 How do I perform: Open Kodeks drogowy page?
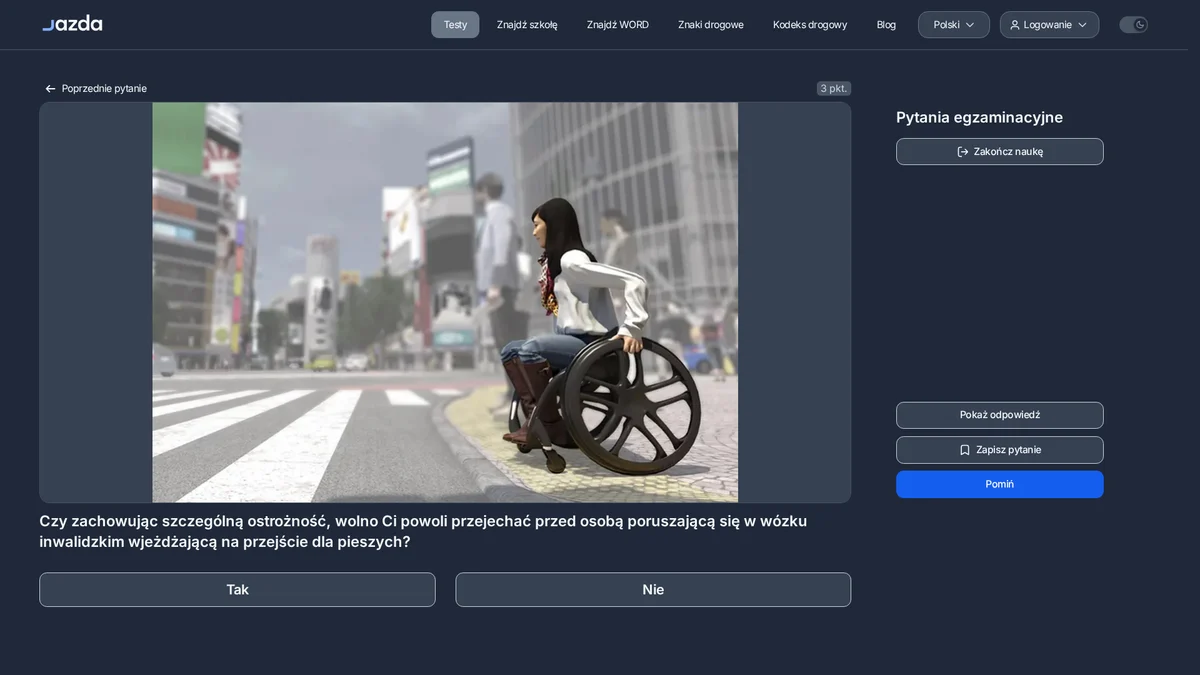pyautogui.click(x=810, y=25)
